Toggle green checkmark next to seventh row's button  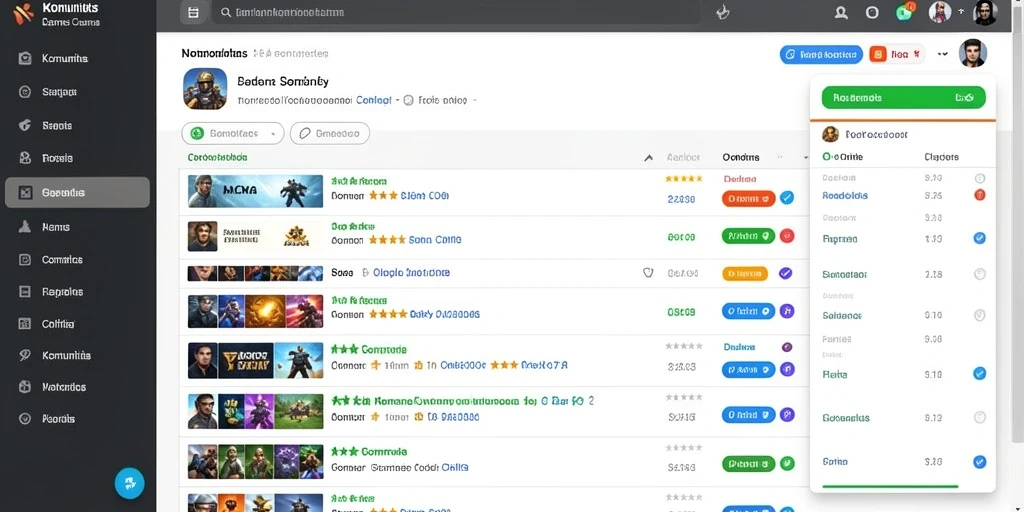[x=787, y=464]
